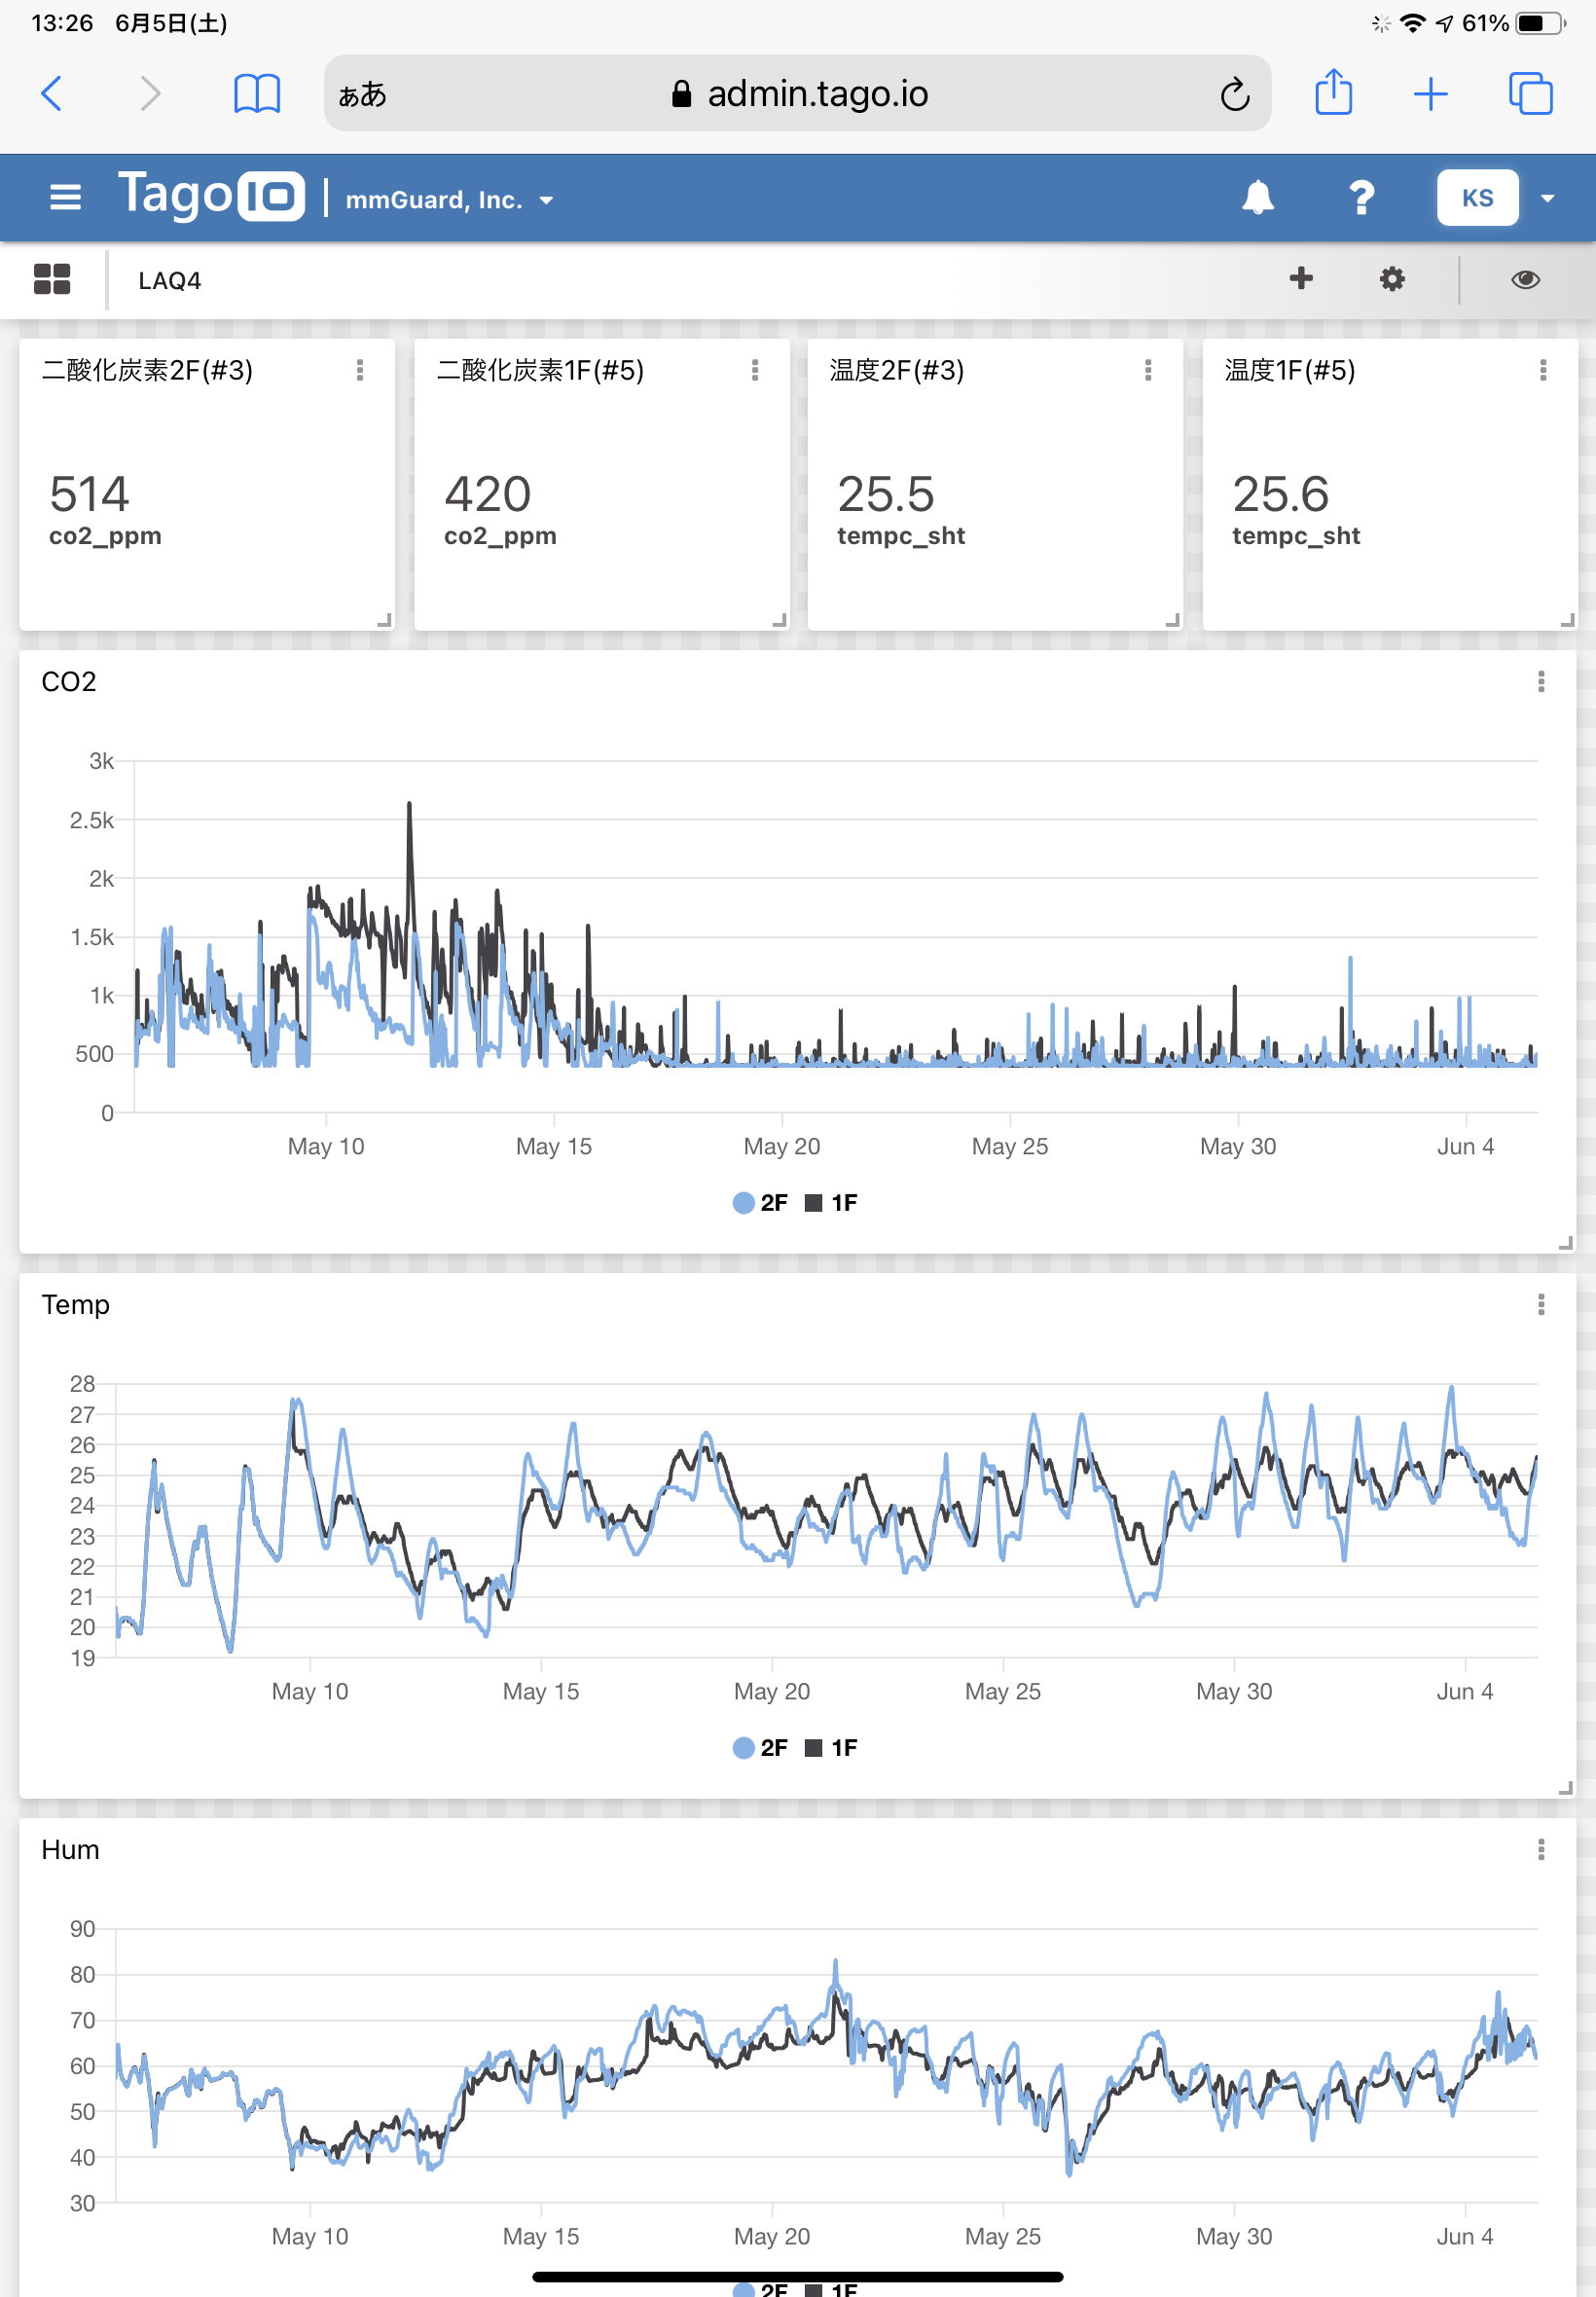Toggle 2F series in CO2 legend
The width and height of the screenshot is (1596, 2297).
760,1203
